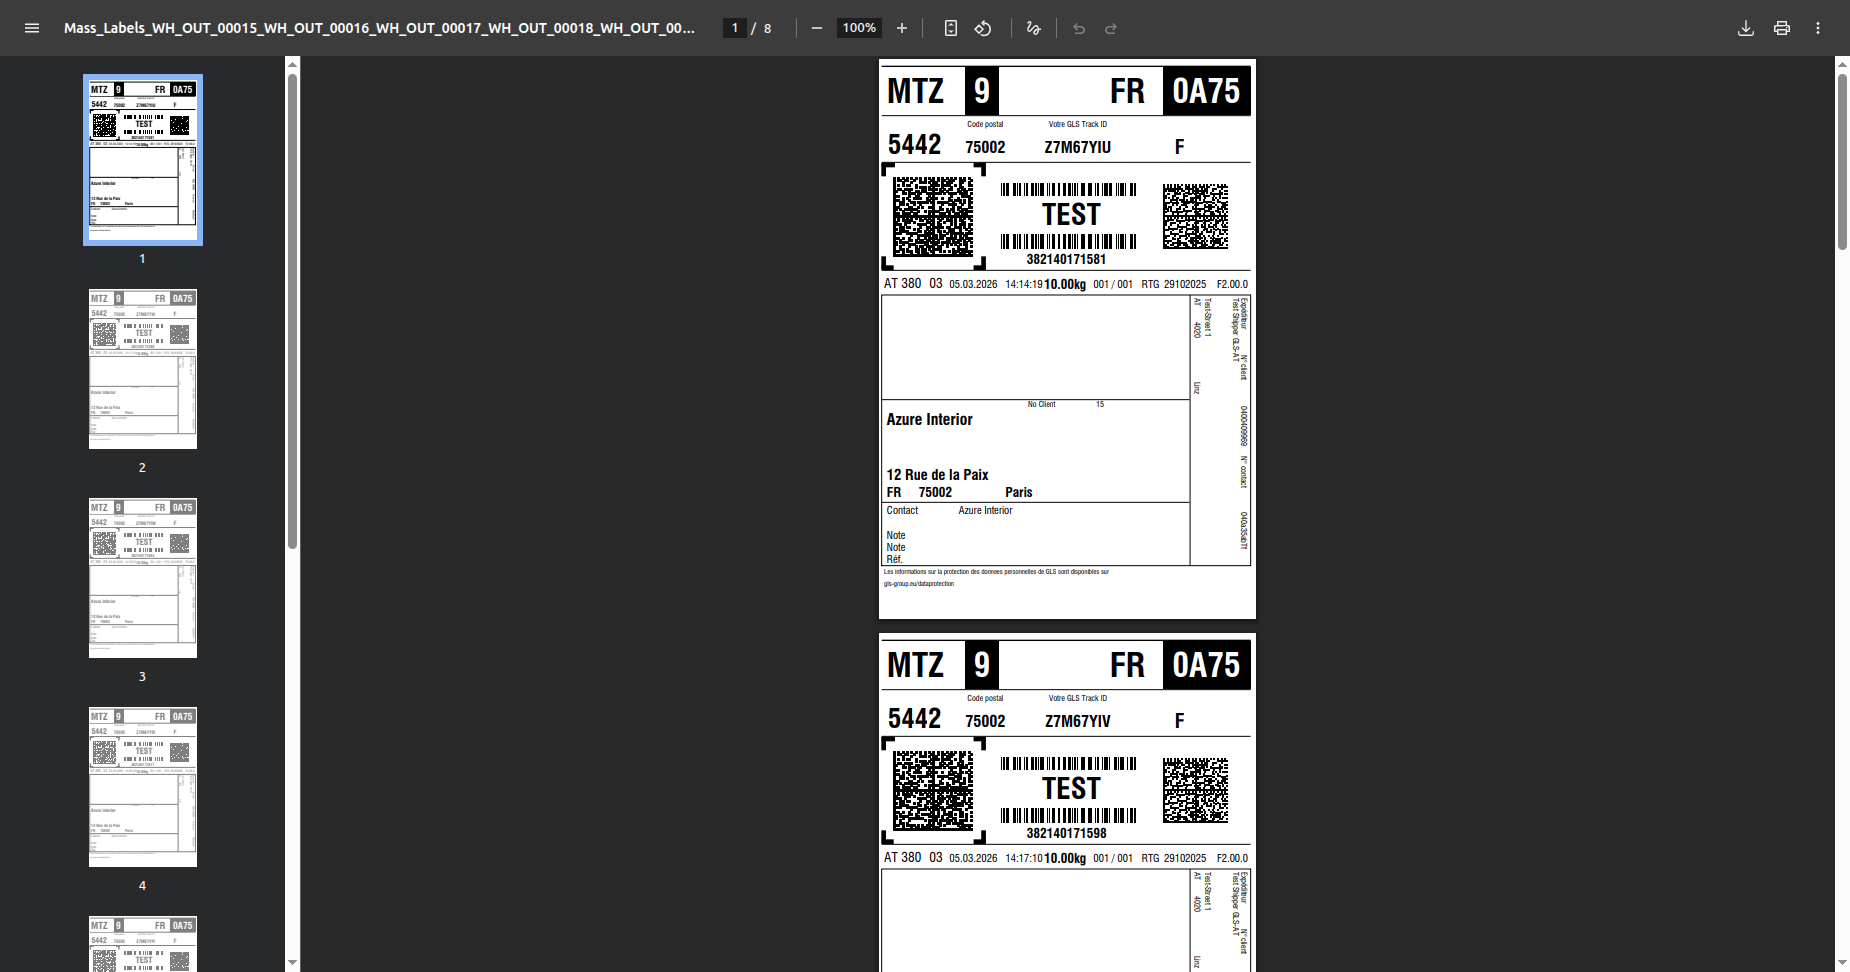Activate the draw annotation tool
This screenshot has width=1850, height=972.
coord(1034,28)
